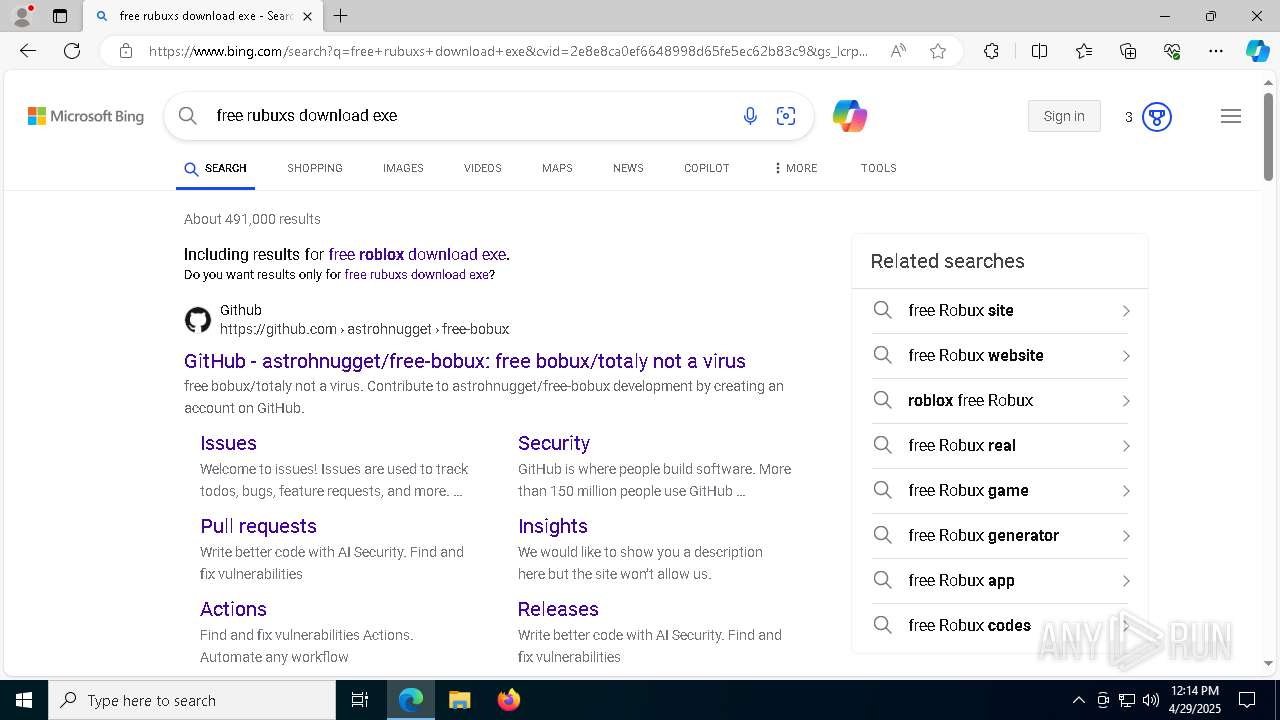Open the free roblox download exe link
This screenshot has height=720, width=1280.
[x=417, y=254]
